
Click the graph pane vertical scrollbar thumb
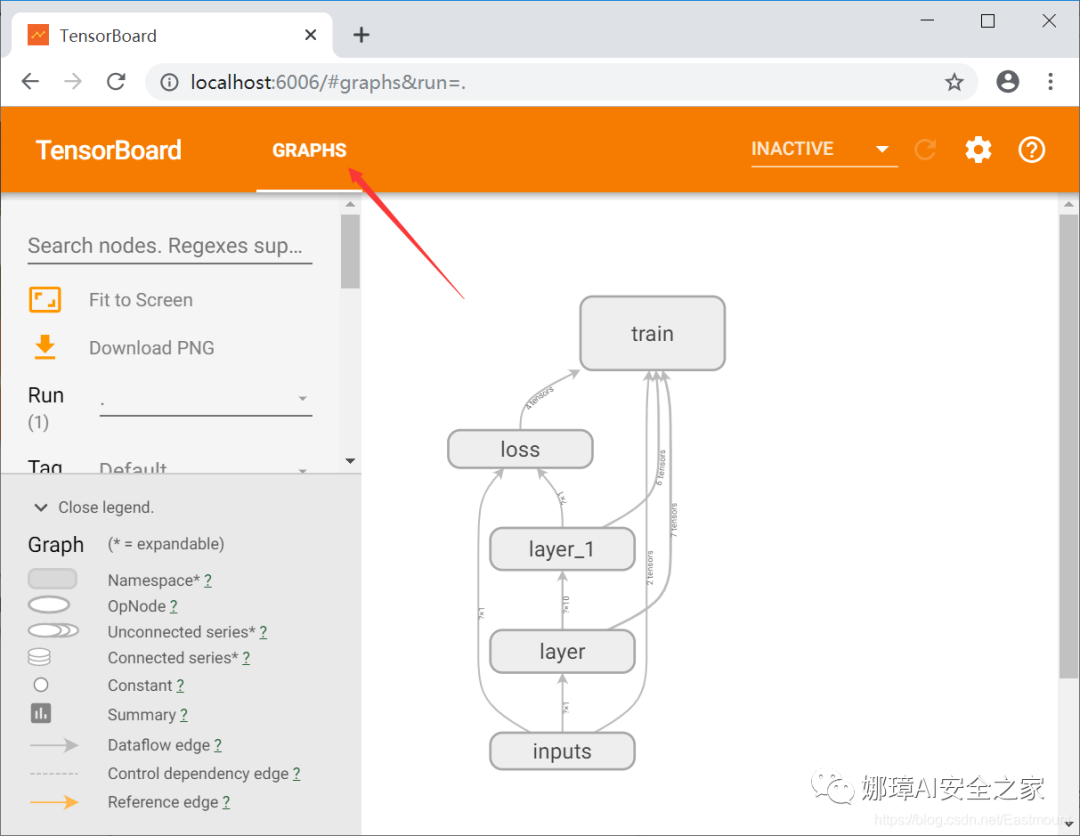1068,446
